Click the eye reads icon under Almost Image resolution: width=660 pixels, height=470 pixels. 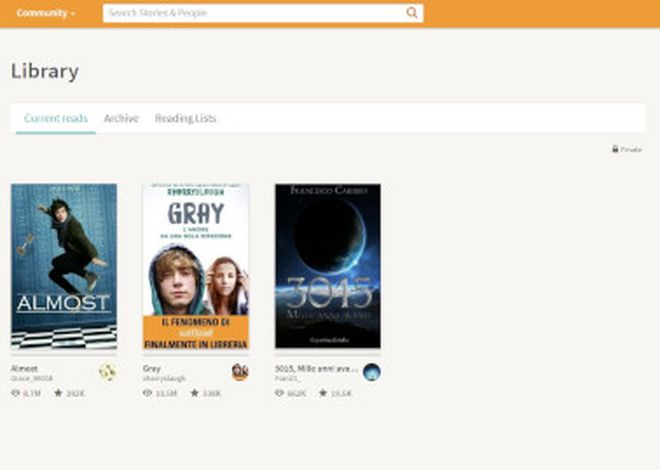pyautogui.click(x=16, y=393)
